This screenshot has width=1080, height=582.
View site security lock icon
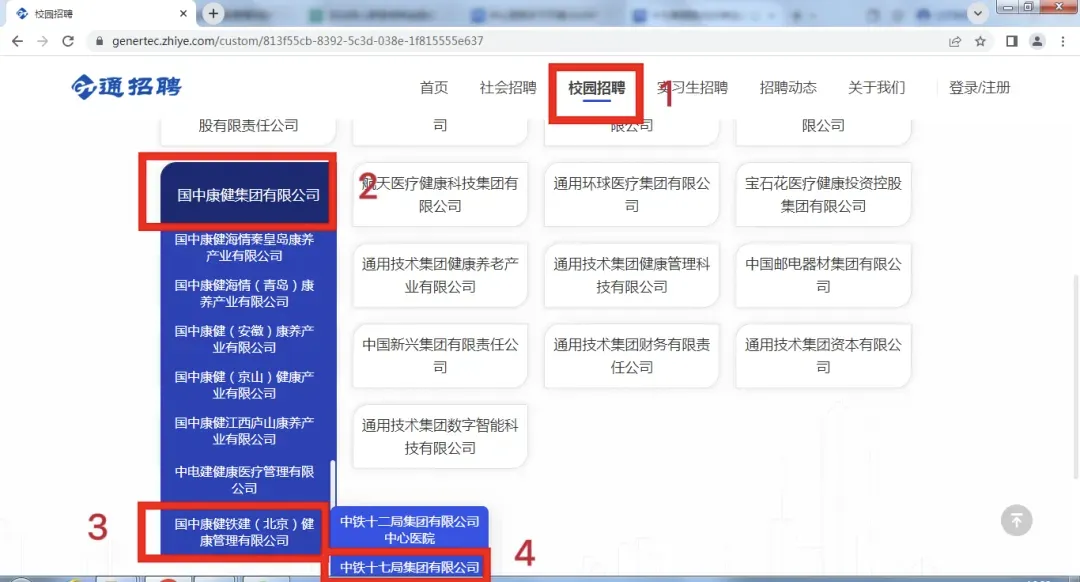99,41
